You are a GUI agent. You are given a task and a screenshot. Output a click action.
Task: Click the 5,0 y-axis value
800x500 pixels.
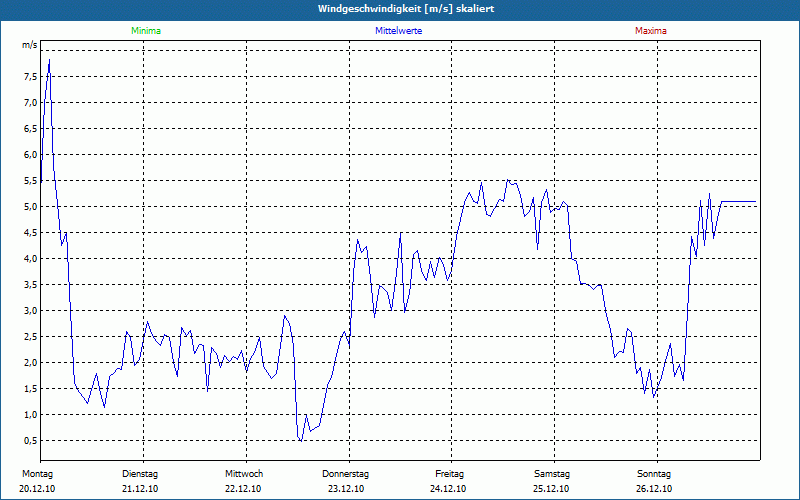[31, 207]
